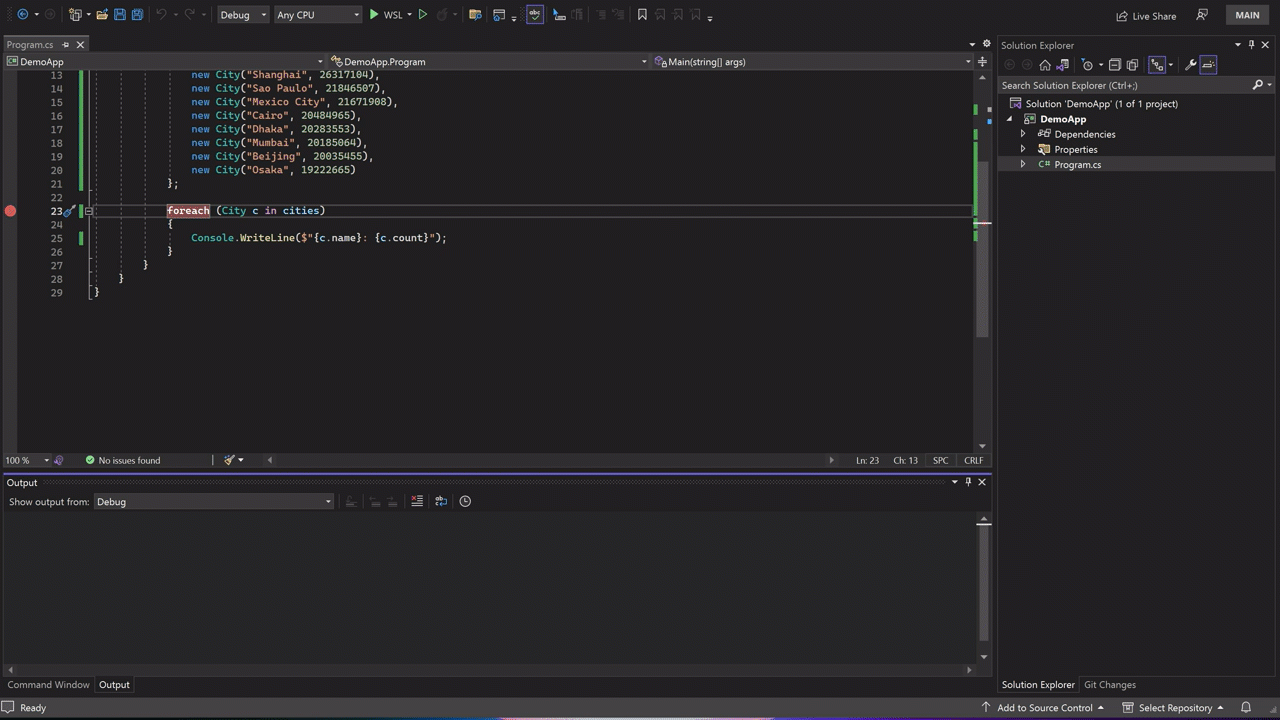This screenshot has height=720, width=1280.
Task: Select the Undo icon
Action: pyautogui.click(x=161, y=14)
